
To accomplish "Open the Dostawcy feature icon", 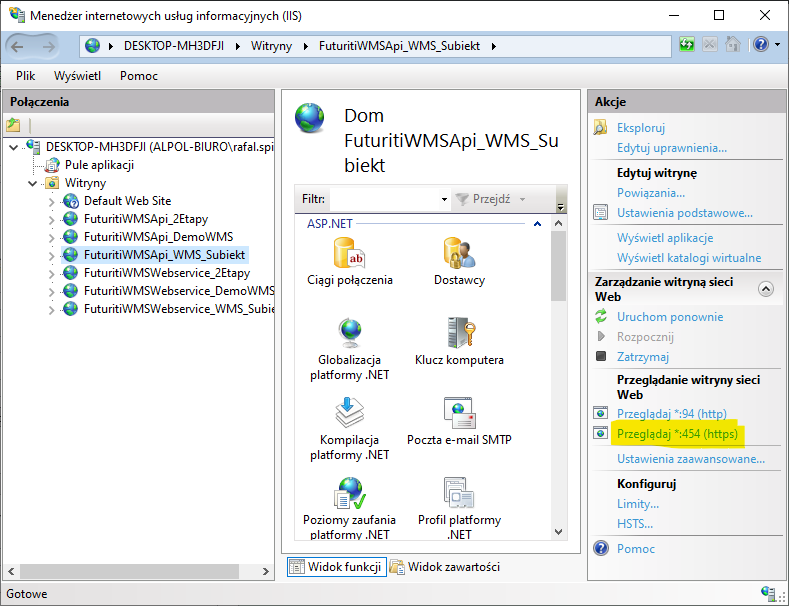I will point(459,255).
